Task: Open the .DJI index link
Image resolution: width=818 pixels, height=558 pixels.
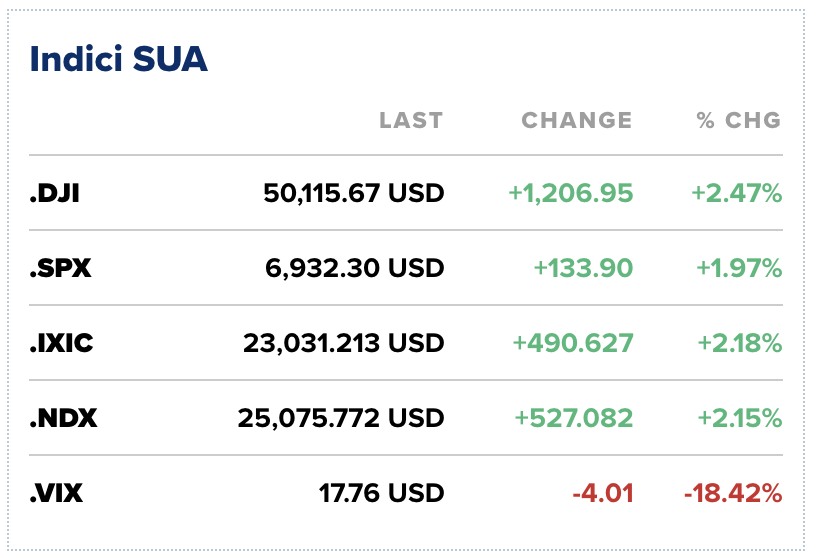Action: point(55,193)
